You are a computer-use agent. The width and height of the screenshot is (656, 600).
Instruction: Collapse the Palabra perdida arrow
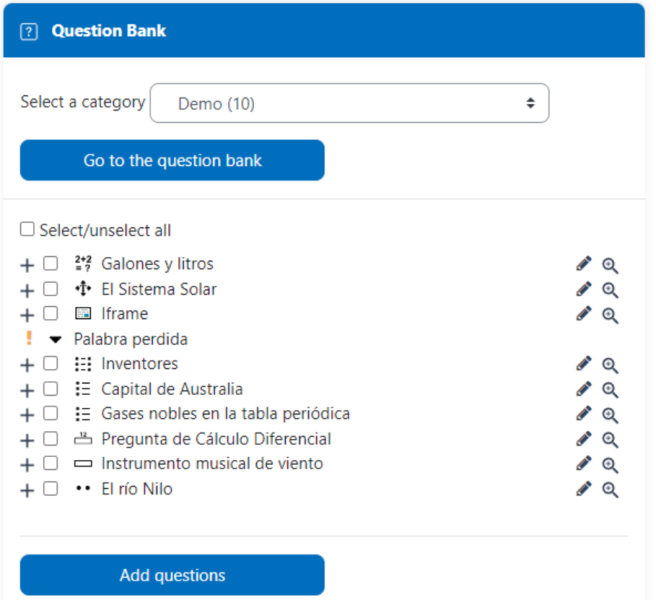pyautogui.click(x=55, y=339)
